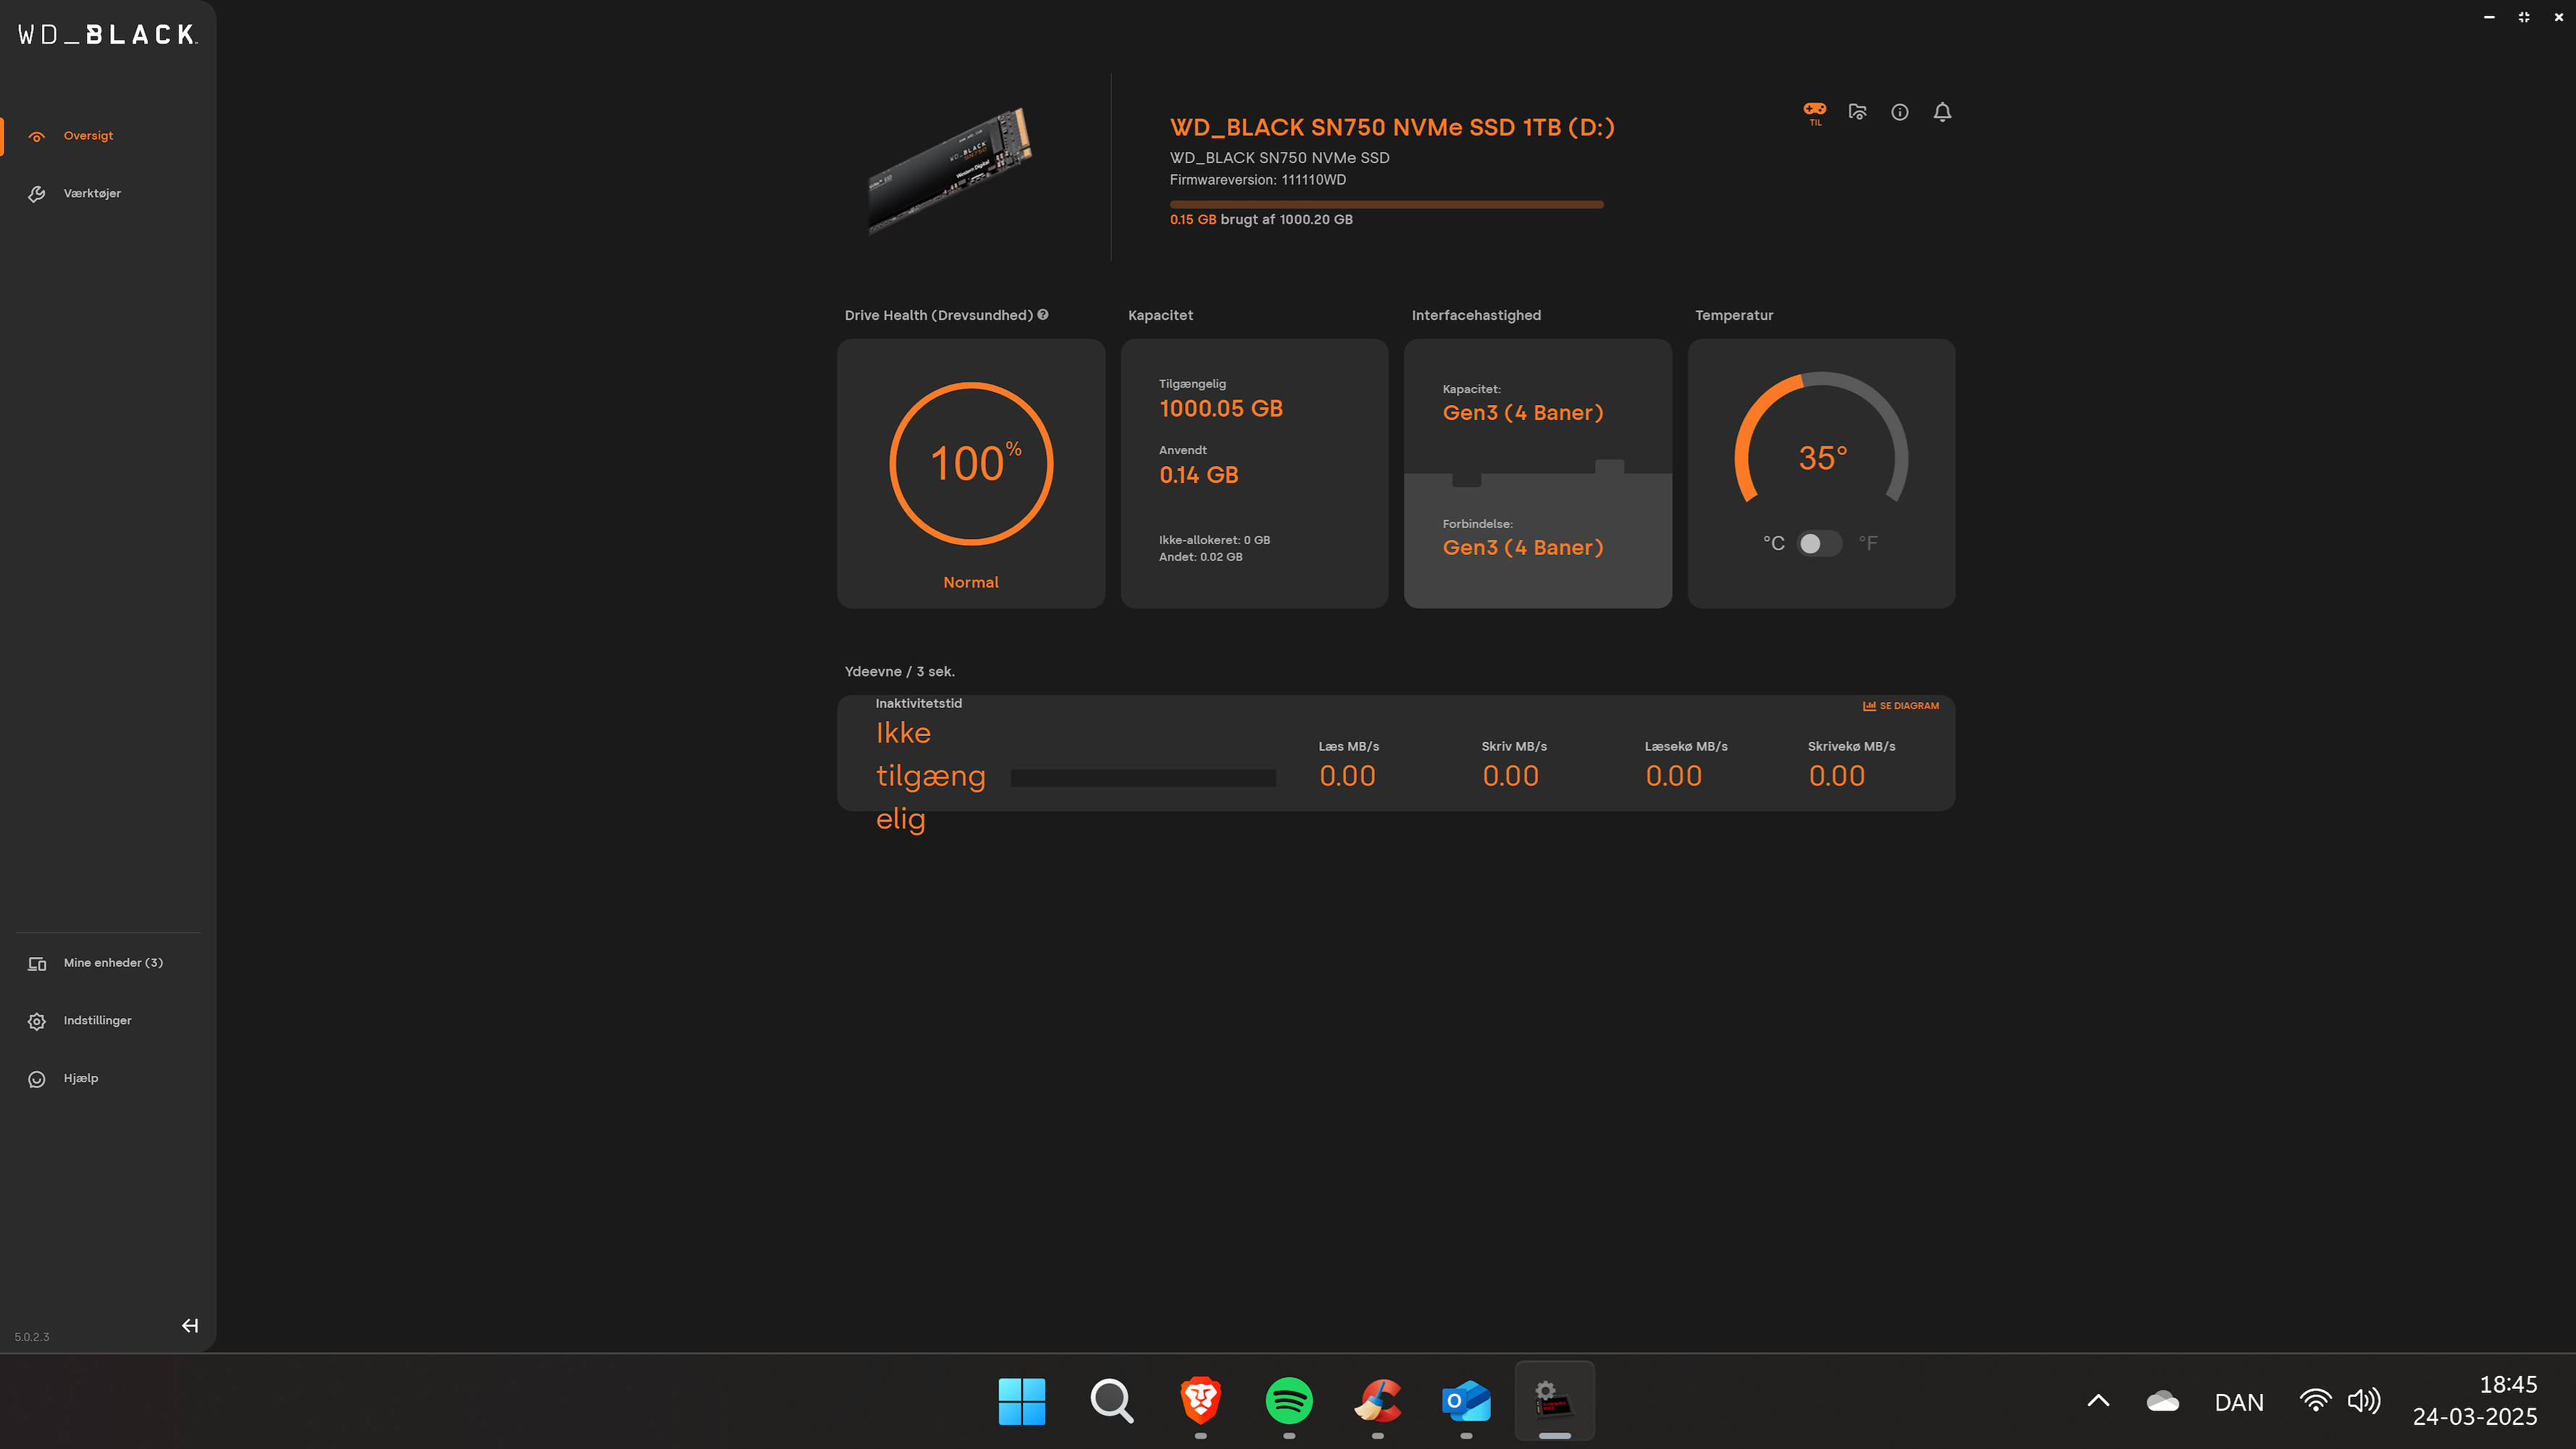Click the folder monitoring icon

pyautogui.click(x=1857, y=112)
